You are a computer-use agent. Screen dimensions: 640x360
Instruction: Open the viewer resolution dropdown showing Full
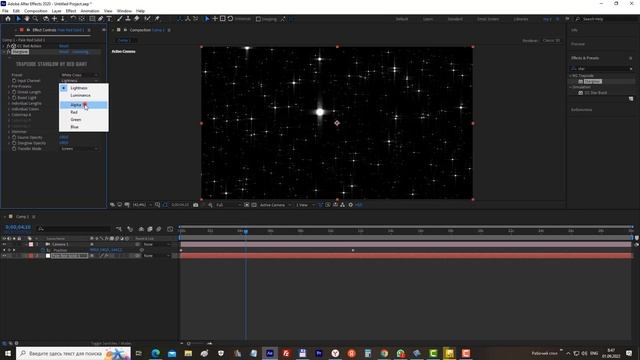pos(228,205)
